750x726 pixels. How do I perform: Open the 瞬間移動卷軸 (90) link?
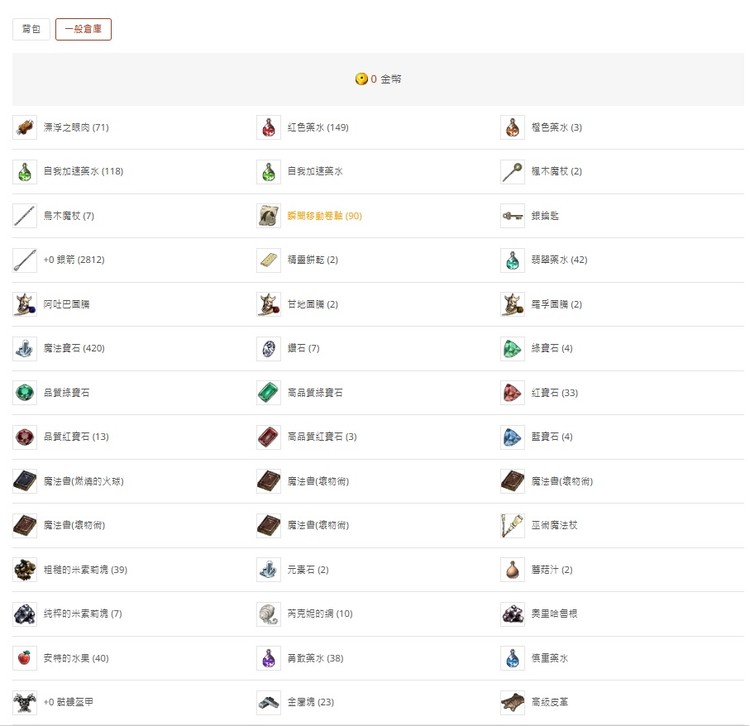click(x=325, y=216)
